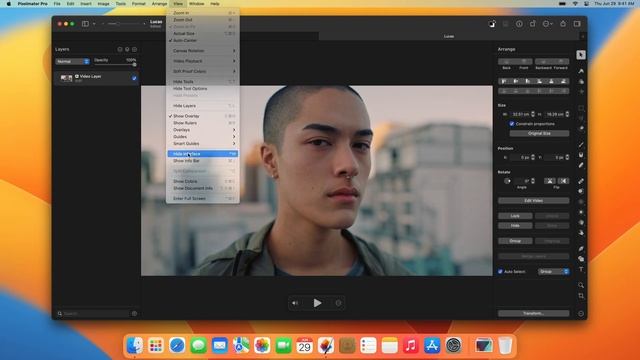Expand the Video Playback submenu

[x=202, y=61]
